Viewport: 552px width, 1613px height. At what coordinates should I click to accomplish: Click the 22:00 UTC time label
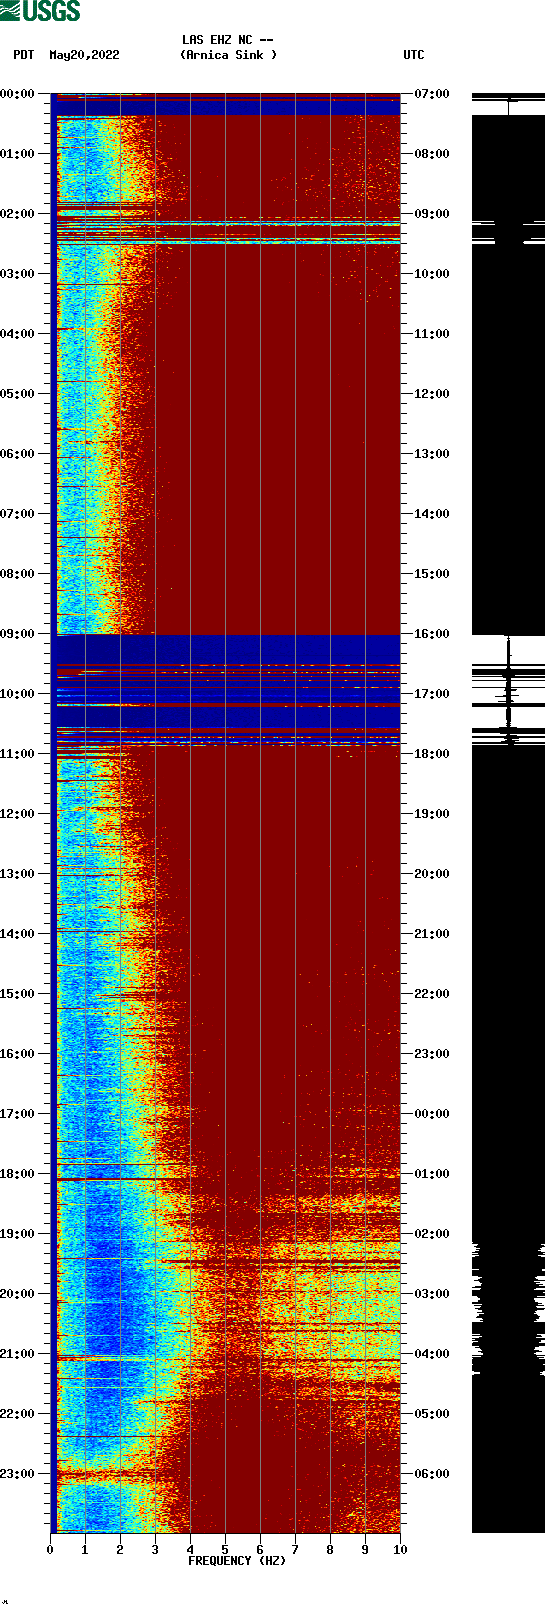[432, 994]
